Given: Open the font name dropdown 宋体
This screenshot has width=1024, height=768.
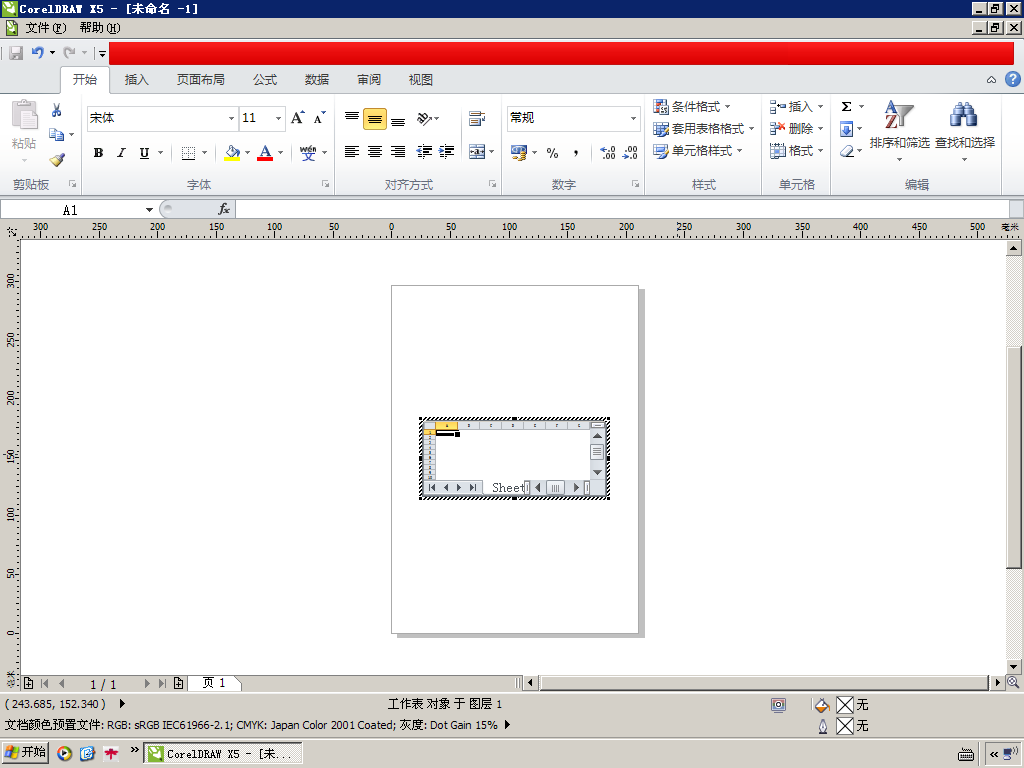Looking at the screenshot, I should coord(231,118).
